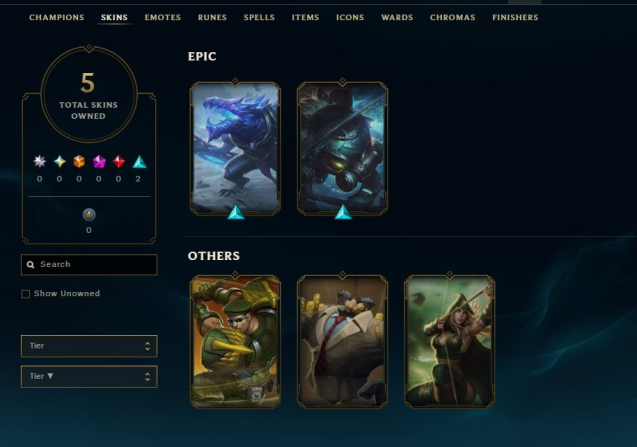Go to the Emotes tab

(162, 17)
